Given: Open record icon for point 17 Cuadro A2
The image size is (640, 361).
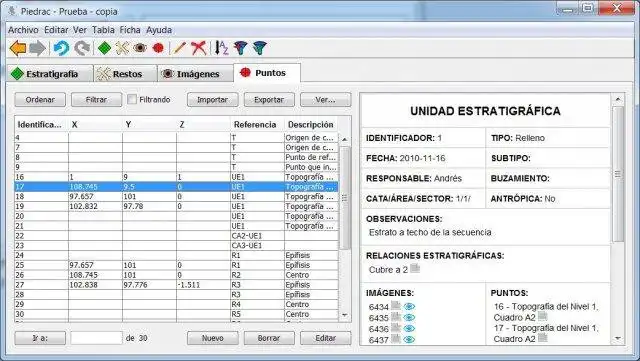Looking at the screenshot, I should [542, 338].
